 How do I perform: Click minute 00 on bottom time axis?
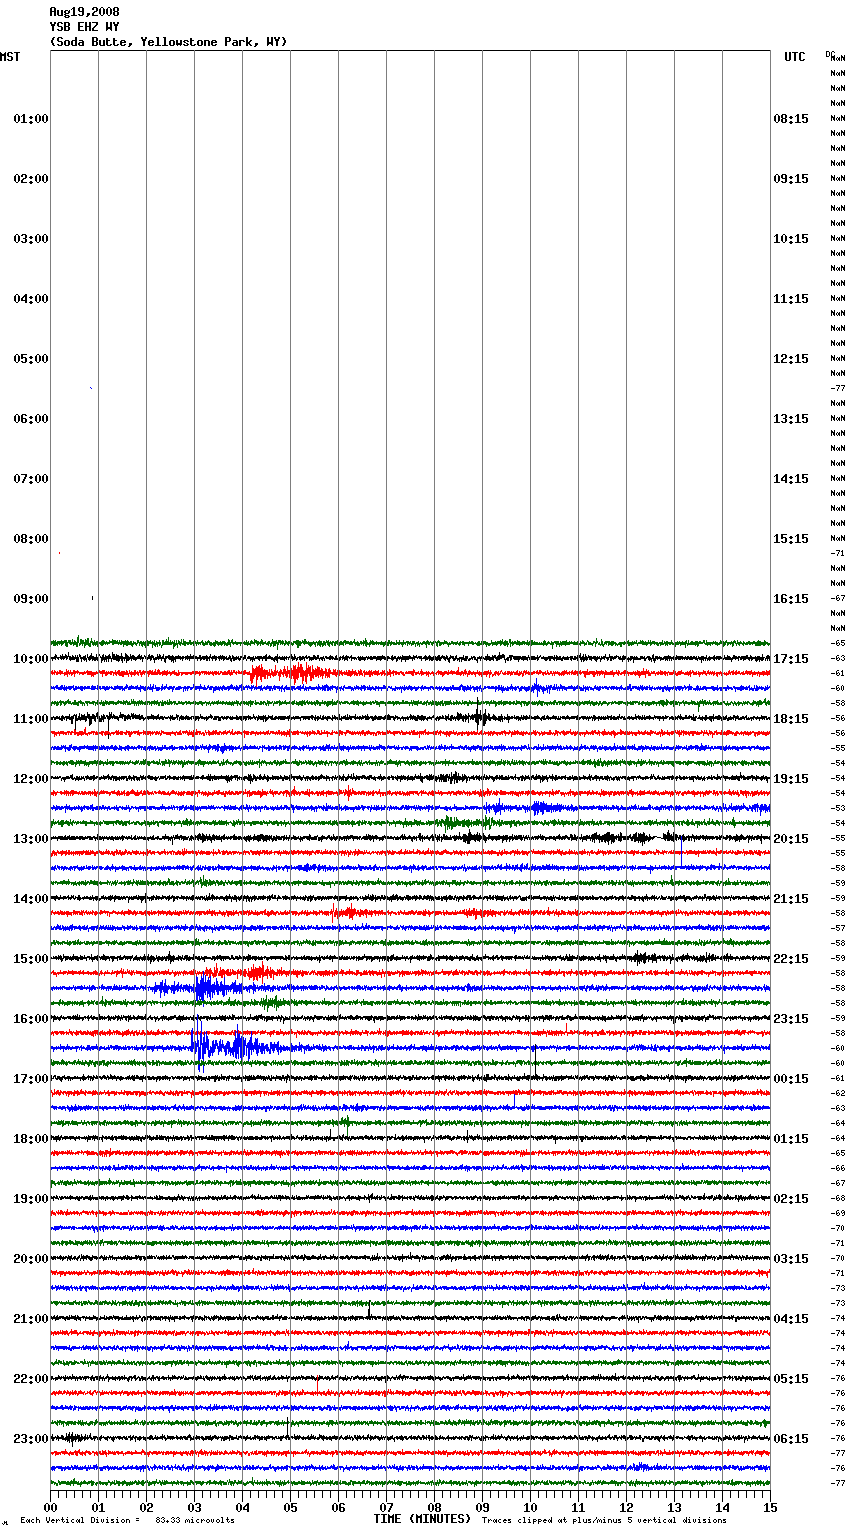click(50, 1507)
